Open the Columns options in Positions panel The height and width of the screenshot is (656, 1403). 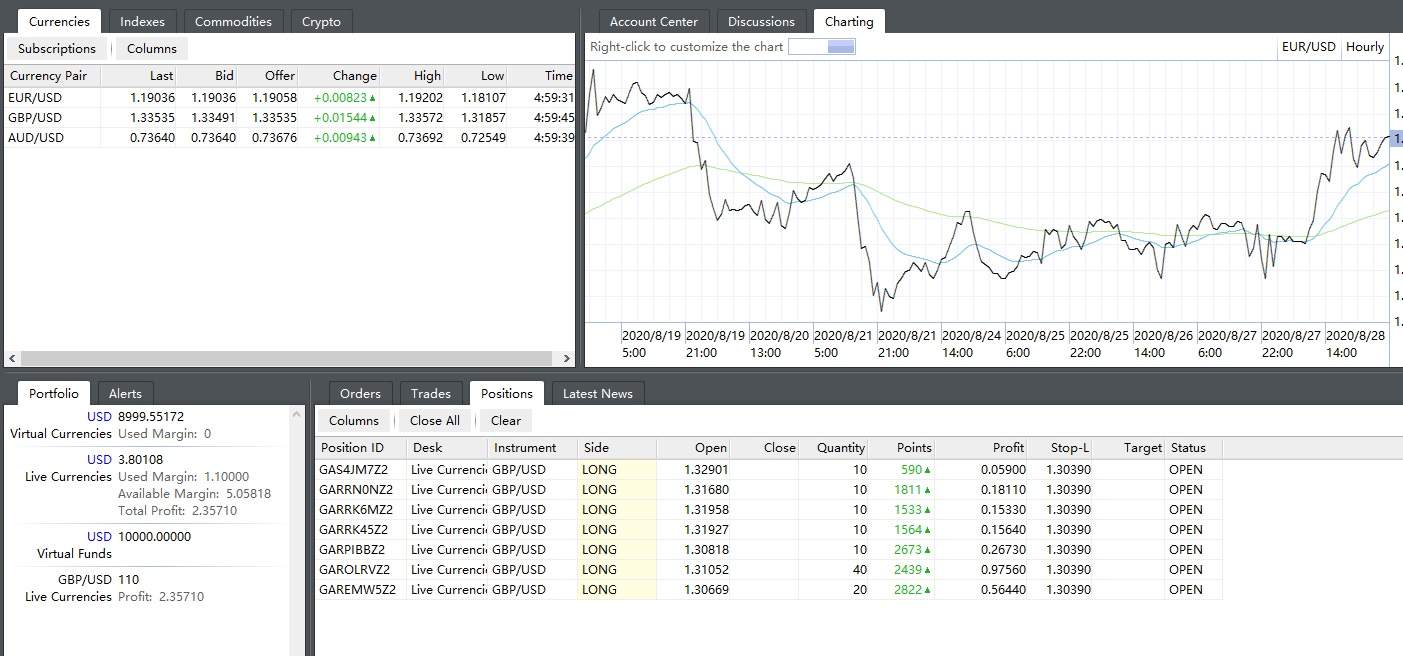[x=354, y=421]
